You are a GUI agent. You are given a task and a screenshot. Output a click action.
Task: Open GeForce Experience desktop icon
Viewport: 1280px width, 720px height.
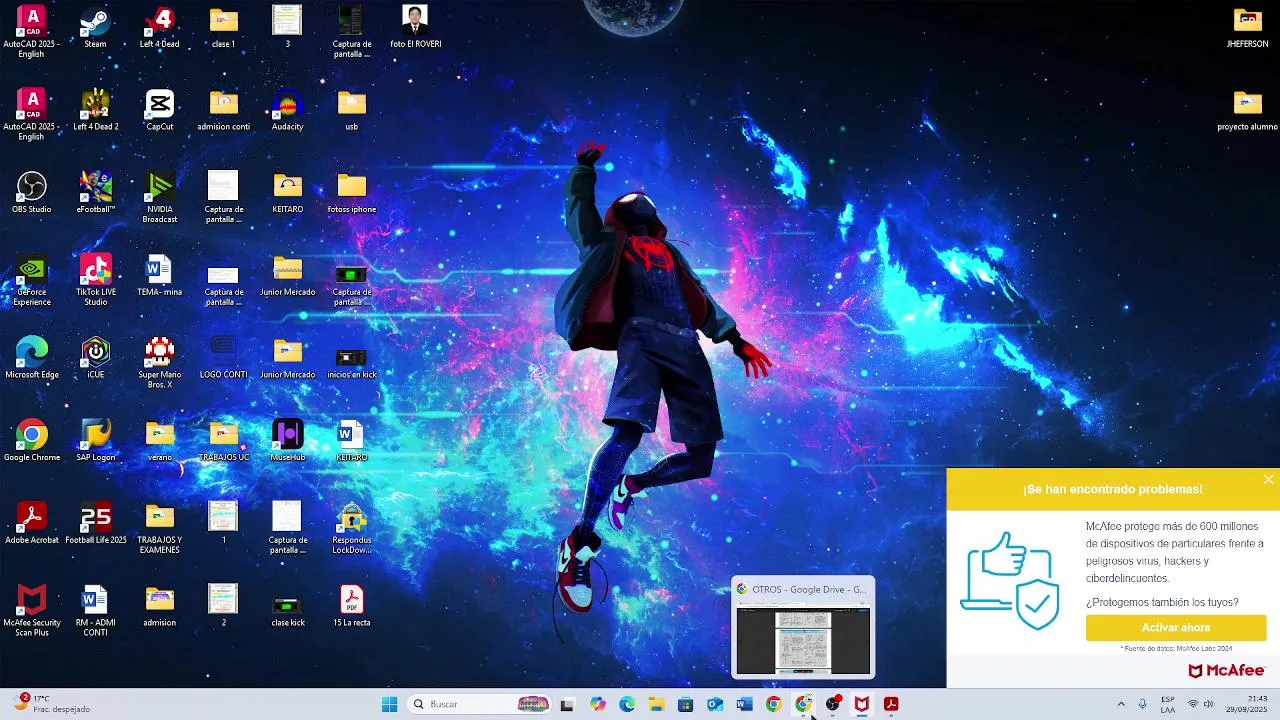(x=31, y=280)
